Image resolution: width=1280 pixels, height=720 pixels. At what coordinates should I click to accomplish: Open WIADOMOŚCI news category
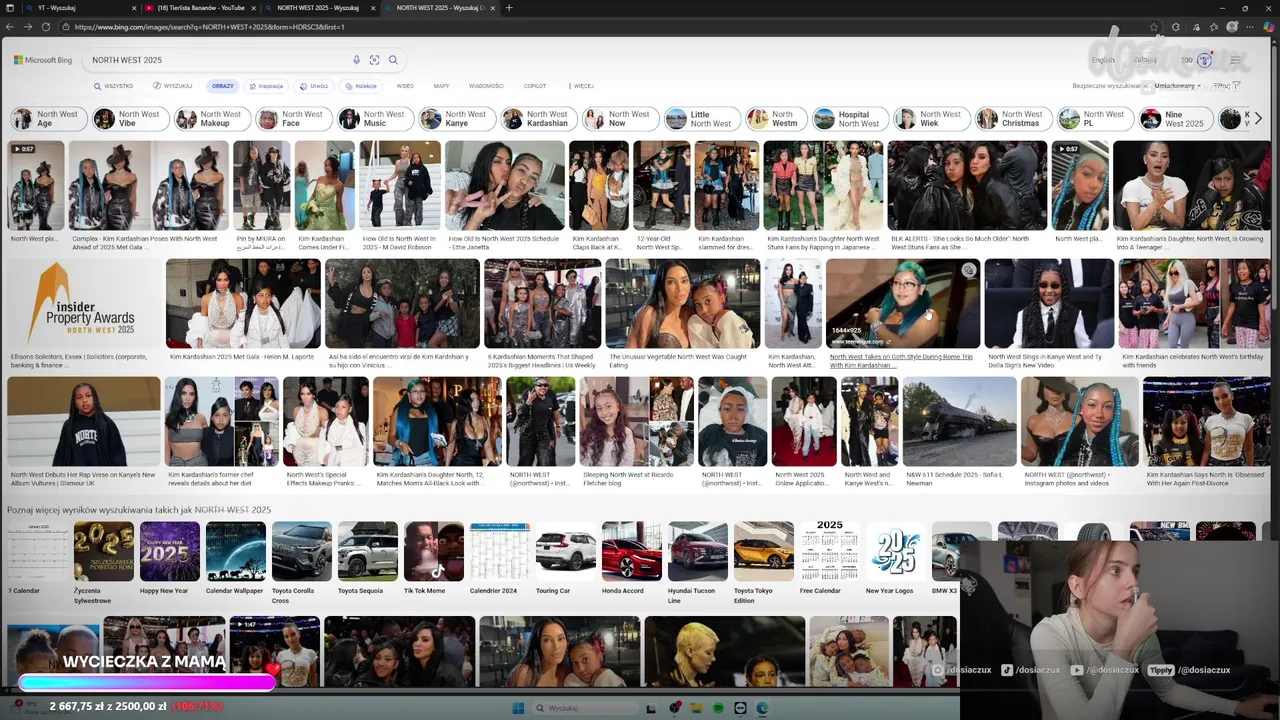(x=486, y=86)
